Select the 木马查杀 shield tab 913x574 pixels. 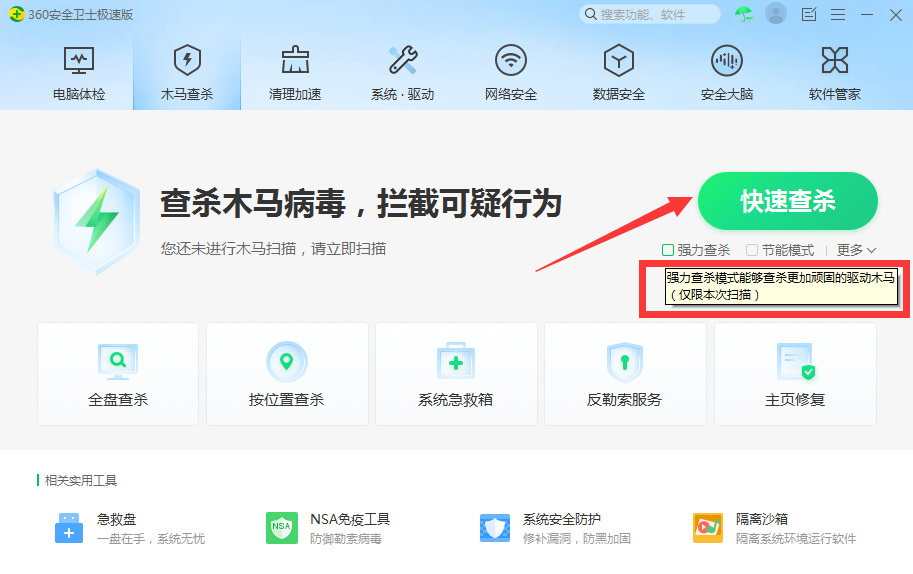point(187,72)
